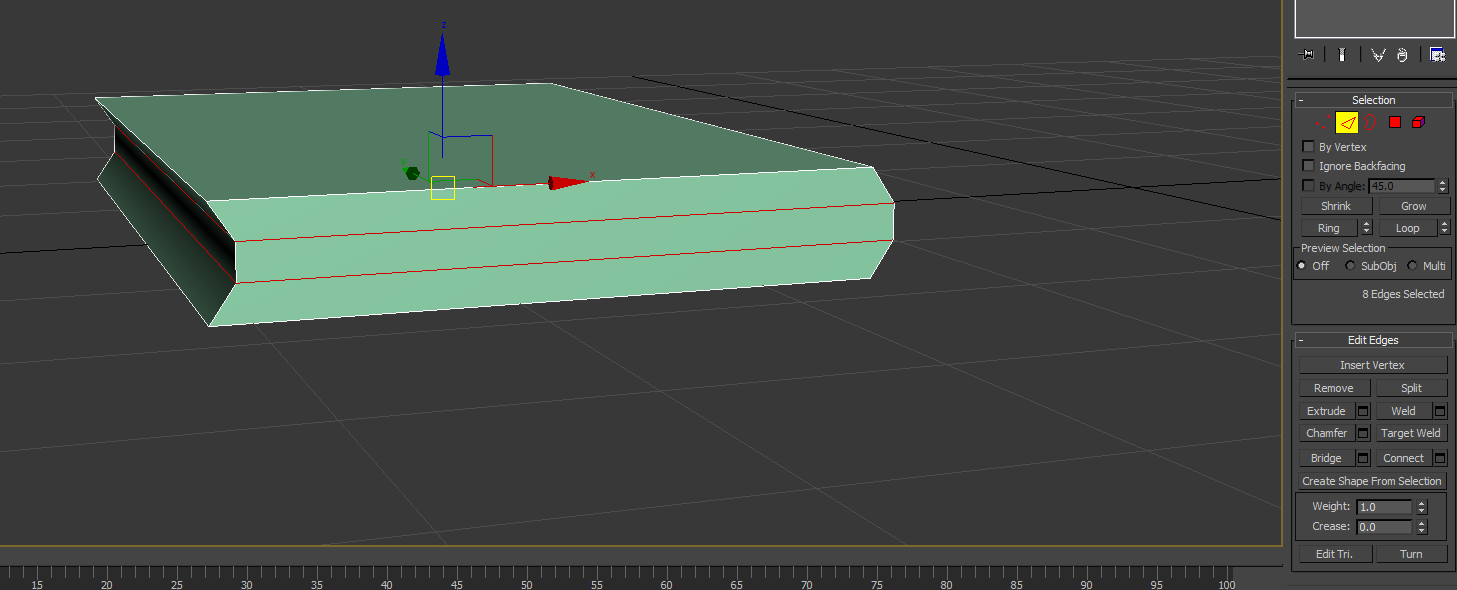The height and width of the screenshot is (590, 1457).
Task: Click the Target Weld button
Action: pos(1411,433)
